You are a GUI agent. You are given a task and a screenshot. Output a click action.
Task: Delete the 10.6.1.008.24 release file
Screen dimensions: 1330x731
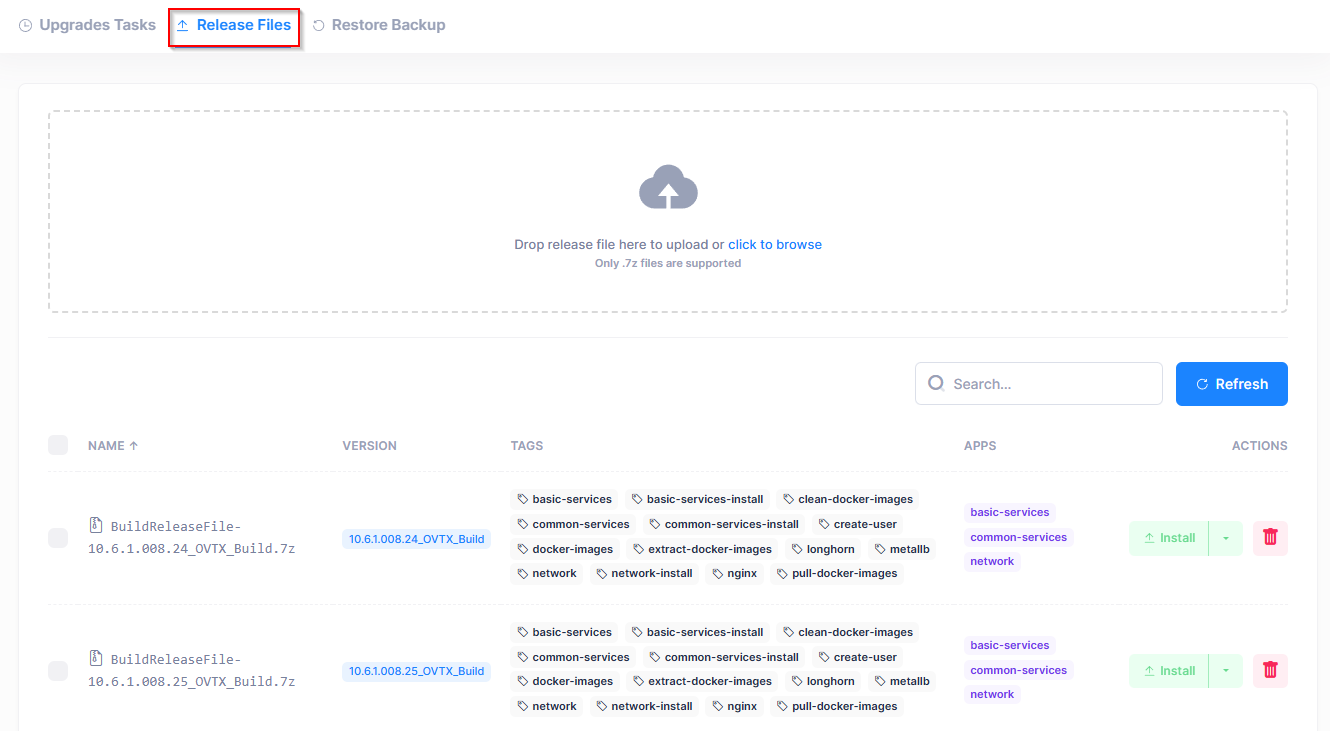[1270, 538]
